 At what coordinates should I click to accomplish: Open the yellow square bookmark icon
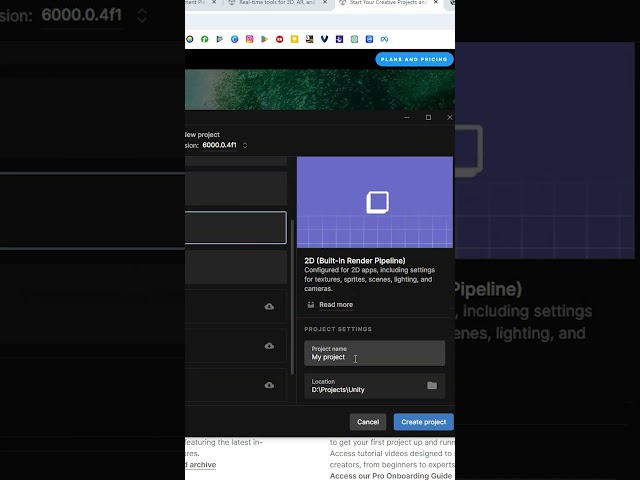pos(294,39)
